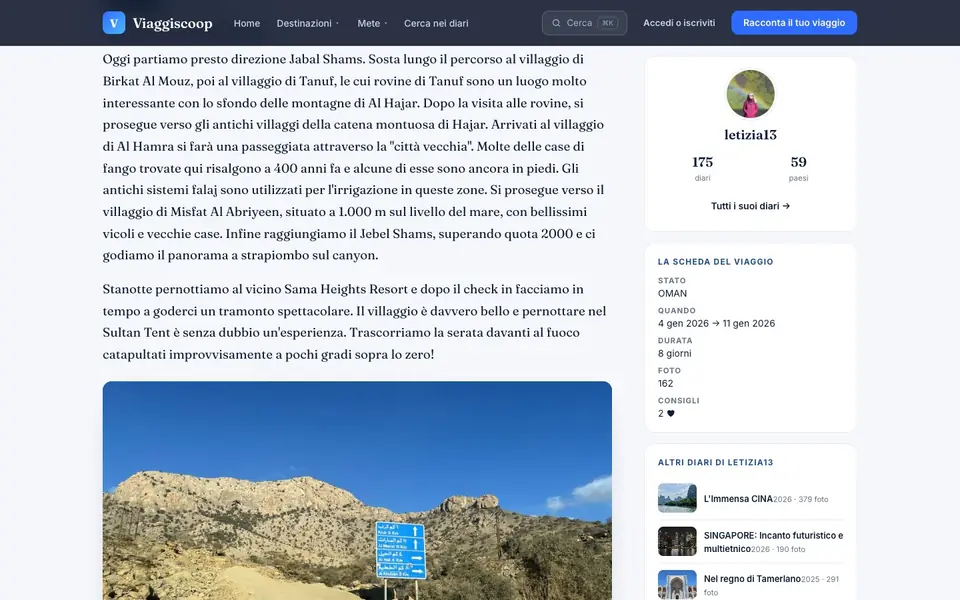Expand the Destinazioni dropdown

(x=307, y=23)
